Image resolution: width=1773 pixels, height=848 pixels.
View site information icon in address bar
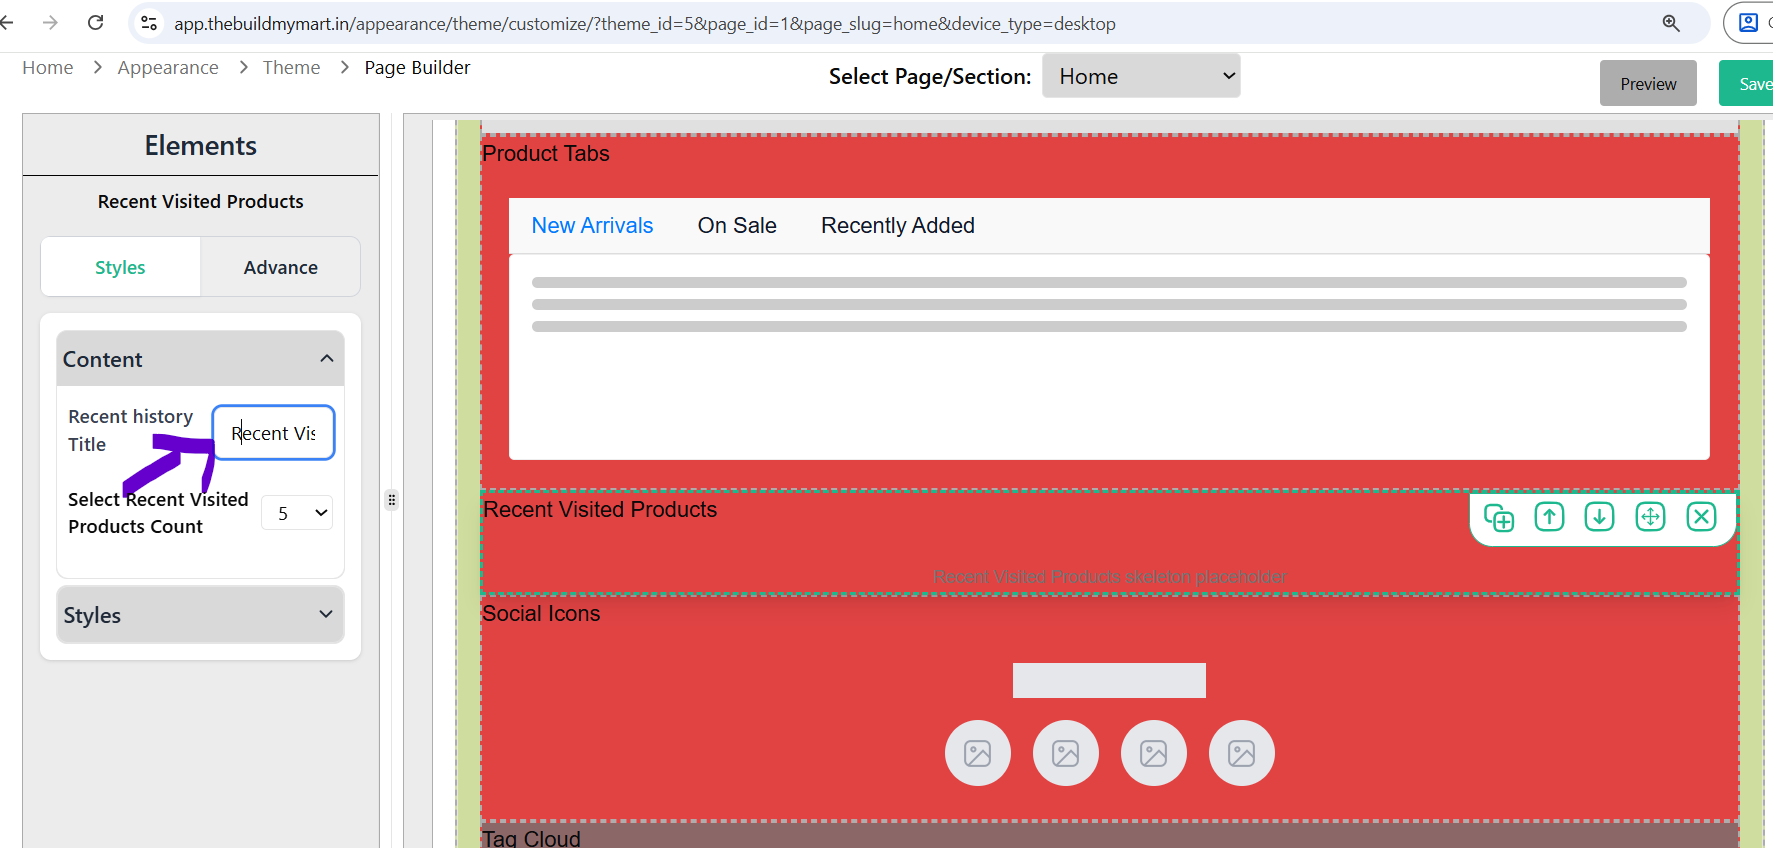click(x=149, y=23)
